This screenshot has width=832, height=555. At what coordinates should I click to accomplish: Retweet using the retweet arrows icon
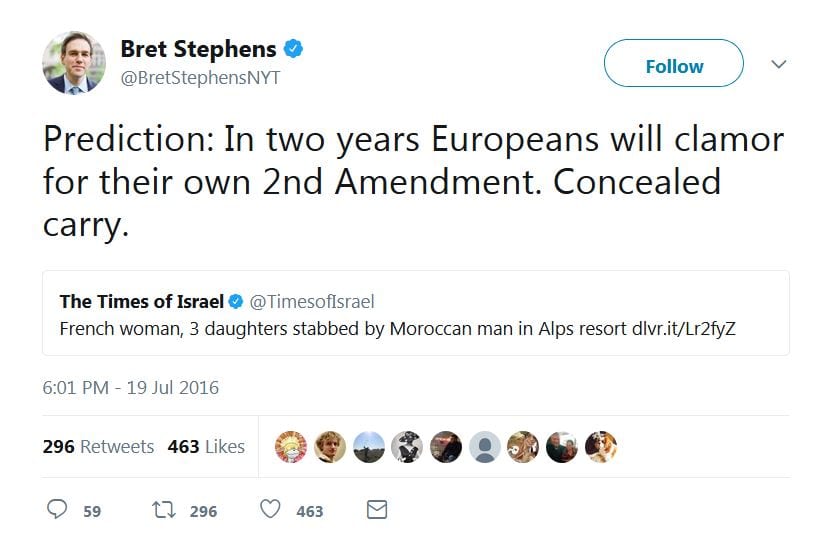[163, 510]
